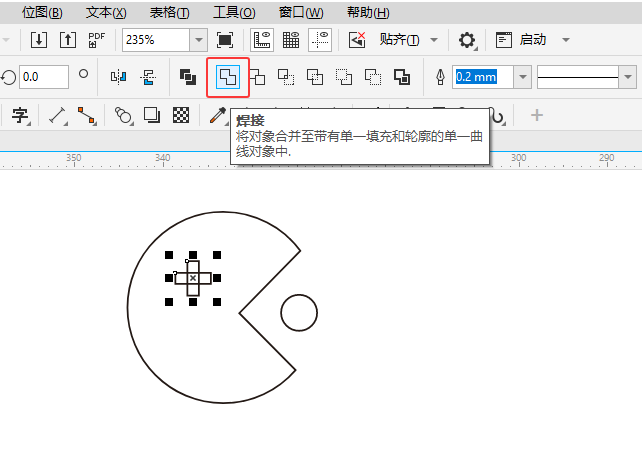This screenshot has width=642, height=473.
Task: Expand the 贴齐(T) snap-to dropdown arrow
Action: 434,40
